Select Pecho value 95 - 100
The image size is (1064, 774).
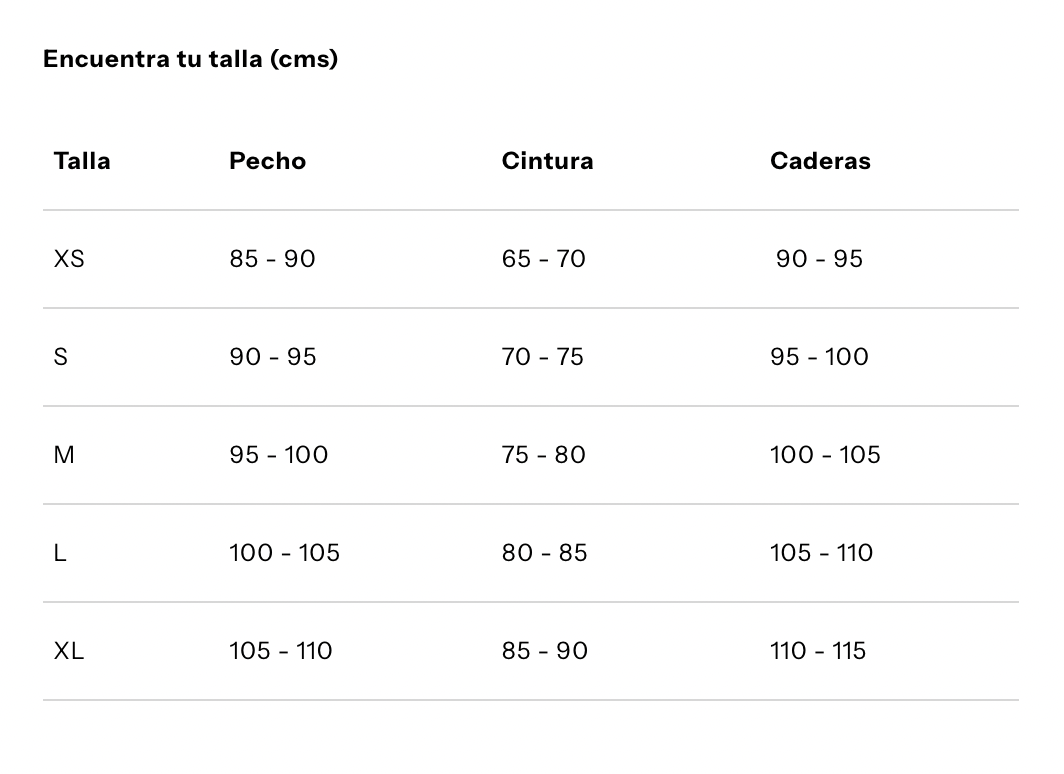tap(278, 454)
